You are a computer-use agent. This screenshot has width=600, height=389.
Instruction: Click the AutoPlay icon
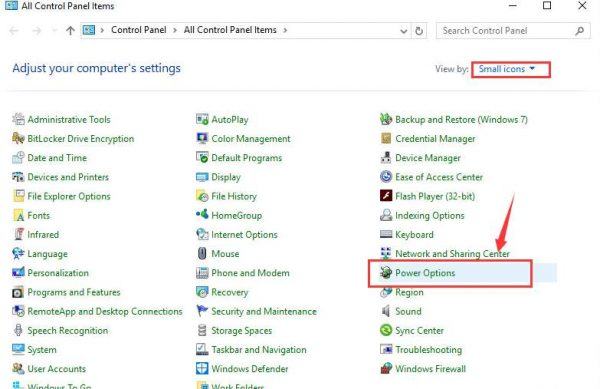(202, 119)
